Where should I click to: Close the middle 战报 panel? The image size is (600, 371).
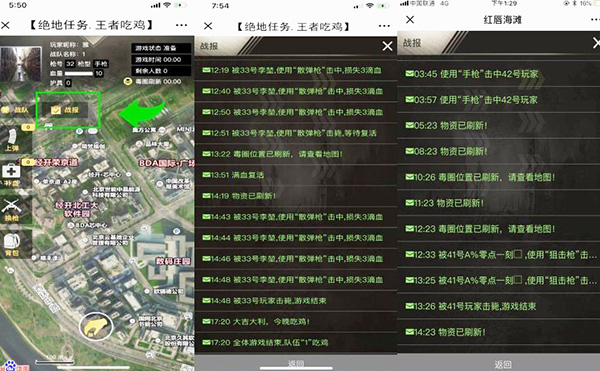(387, 46)
